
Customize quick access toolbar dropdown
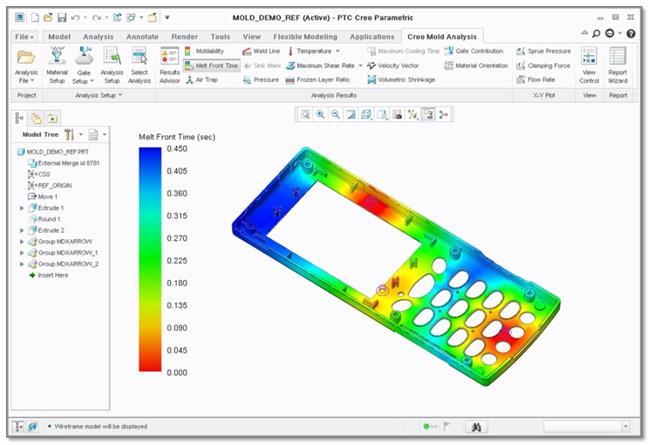click(x=167, y=18)
